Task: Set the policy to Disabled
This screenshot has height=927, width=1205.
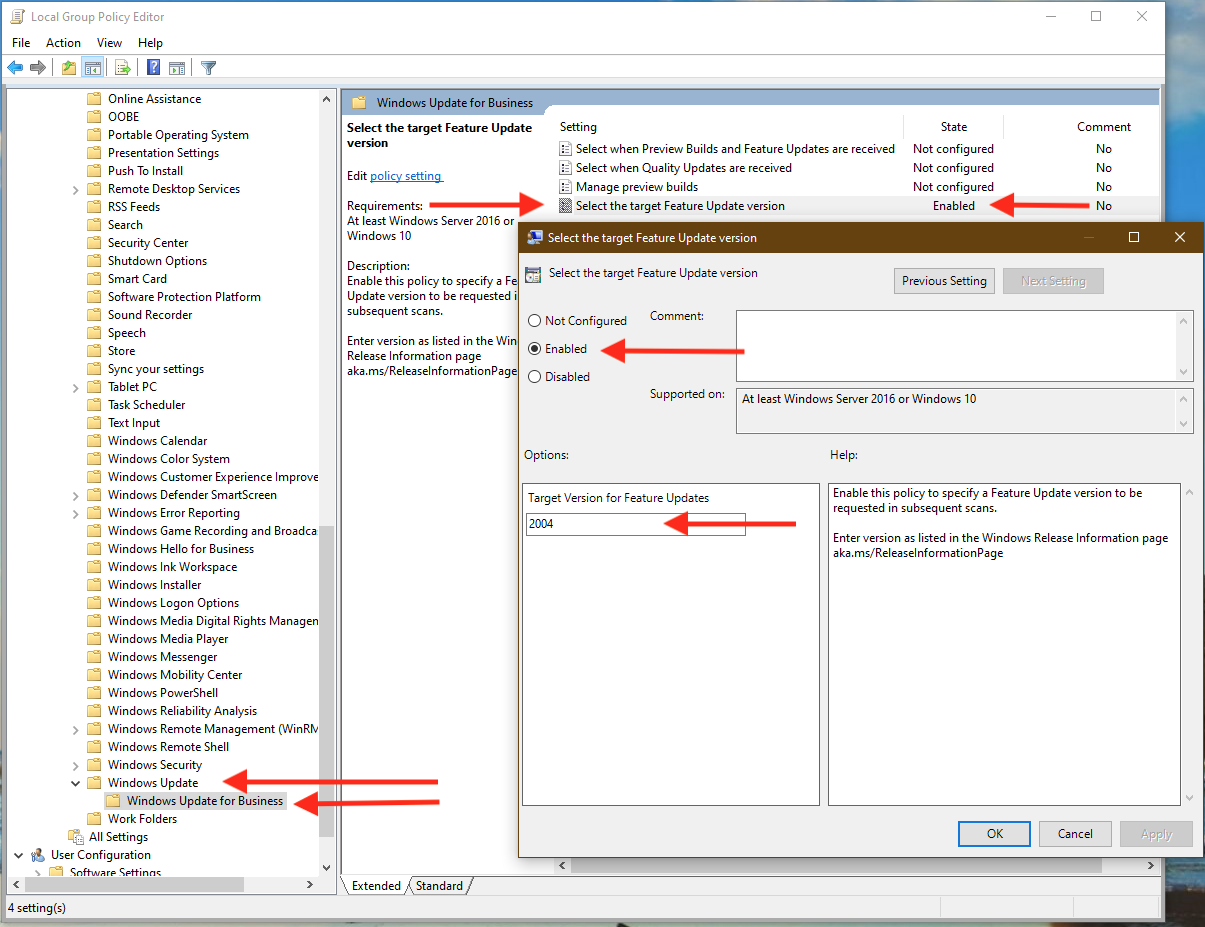Action: click(x=535, y=377)
